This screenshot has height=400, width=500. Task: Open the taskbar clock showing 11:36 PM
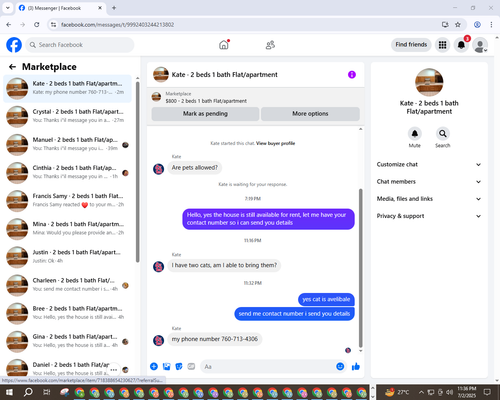point(467,392)
